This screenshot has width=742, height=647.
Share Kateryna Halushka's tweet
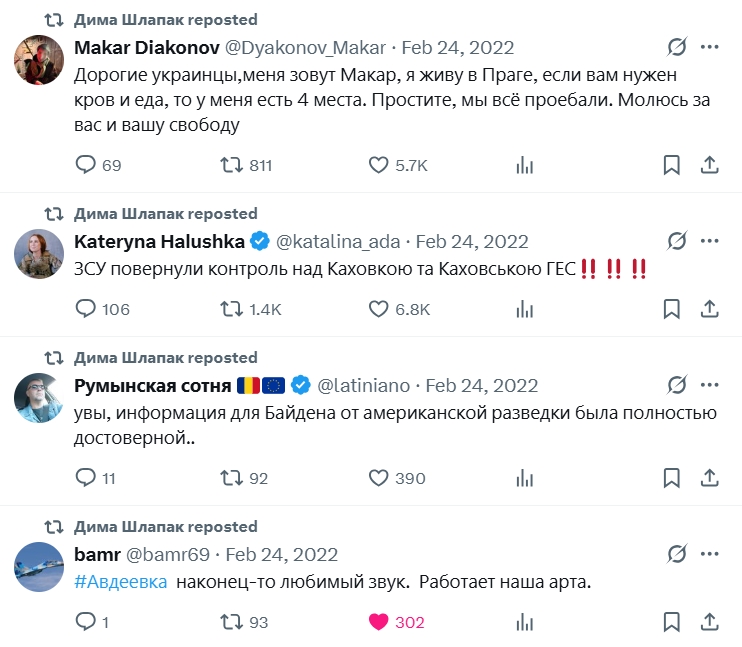point(708,309)
